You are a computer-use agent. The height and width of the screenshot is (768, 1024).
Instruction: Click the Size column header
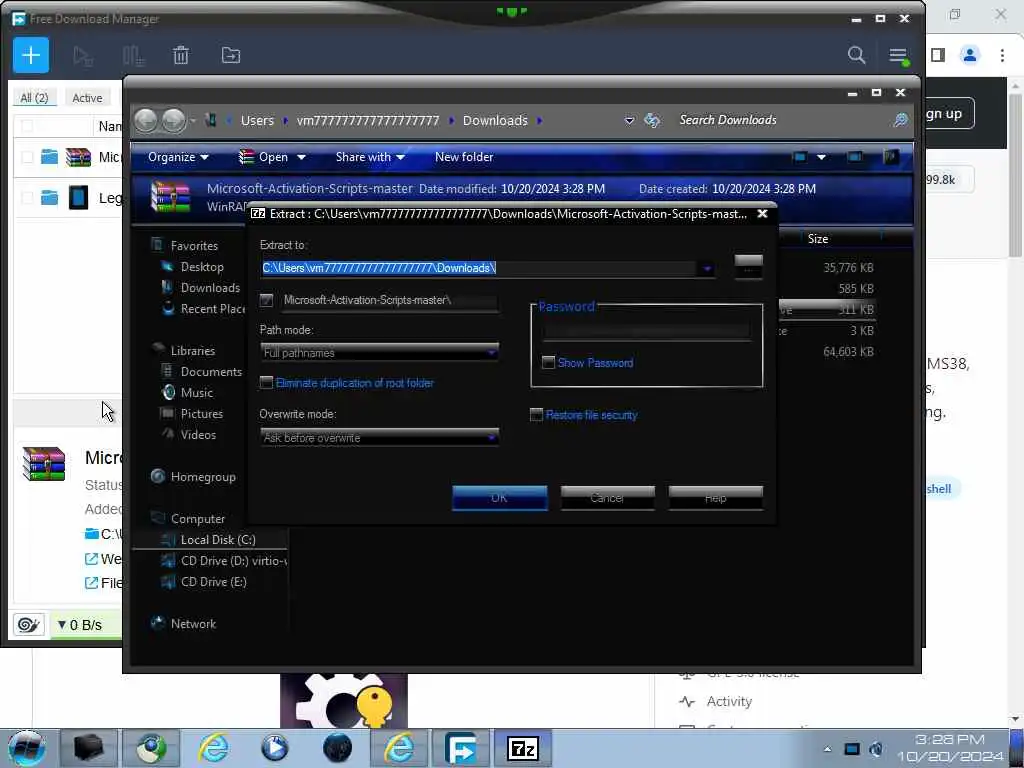pyautogui.click(x=818, y=238)
